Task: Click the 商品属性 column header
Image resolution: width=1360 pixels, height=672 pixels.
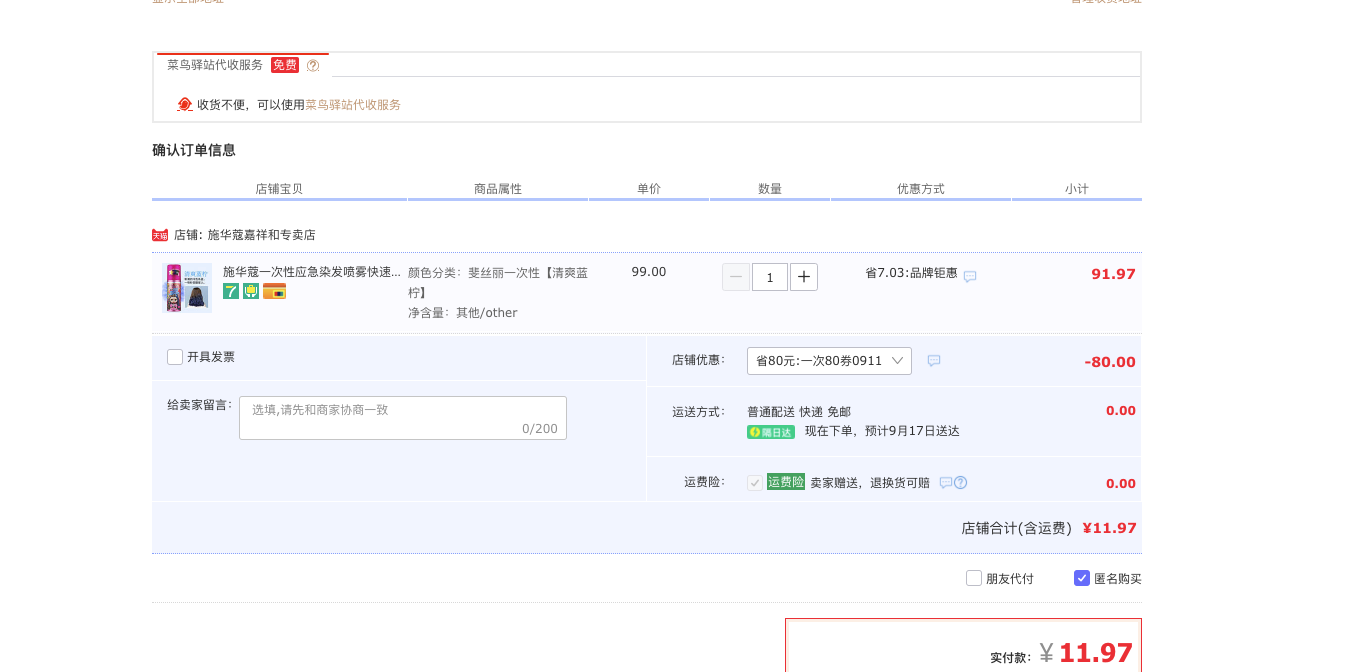Action: pos(498,189)
